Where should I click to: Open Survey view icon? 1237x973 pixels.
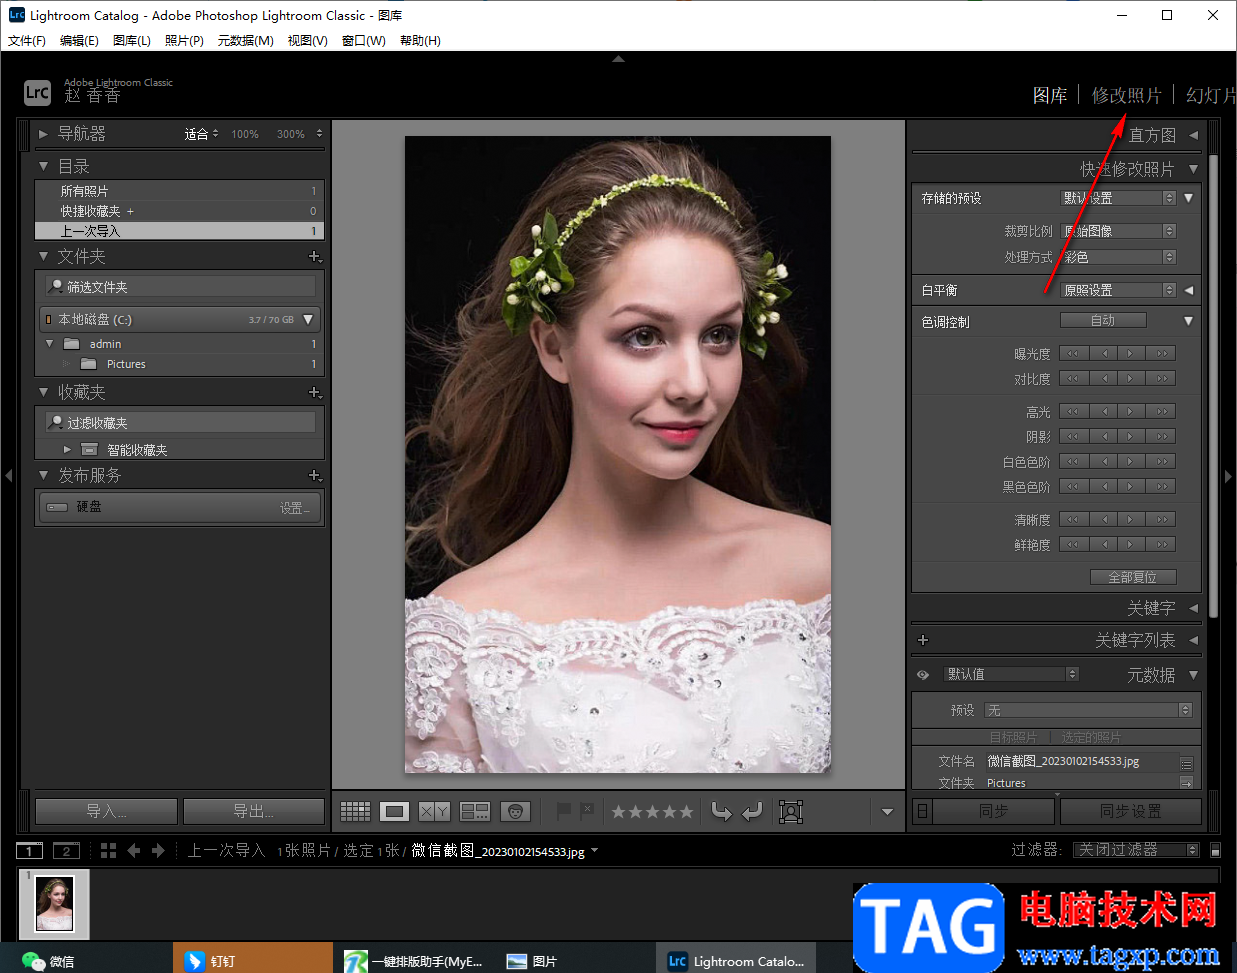click(474, 811)
